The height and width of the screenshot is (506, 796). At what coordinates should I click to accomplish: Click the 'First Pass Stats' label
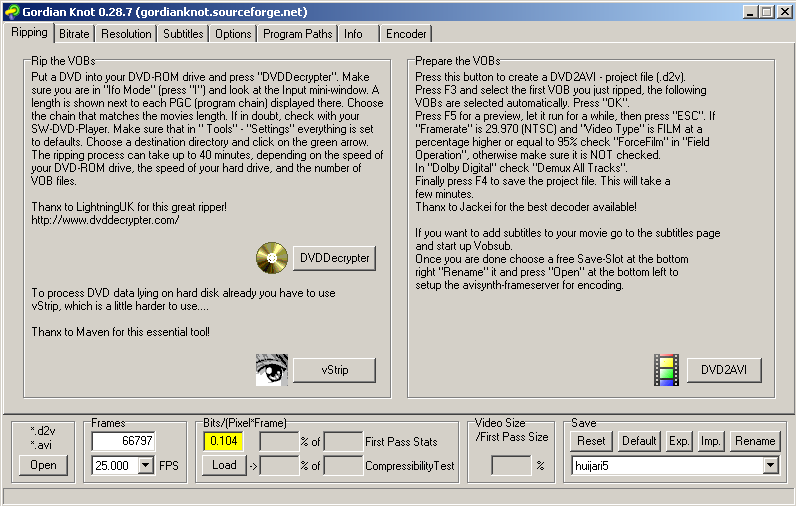(401, 442)
